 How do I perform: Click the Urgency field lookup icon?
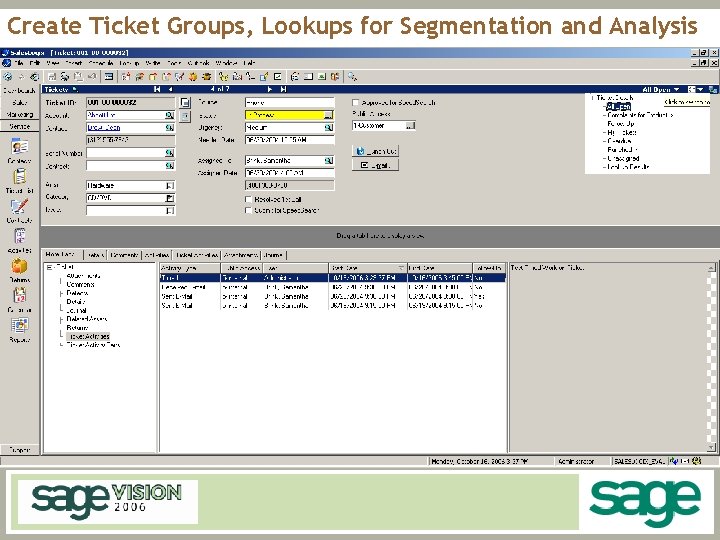click(x=328, y=128)
